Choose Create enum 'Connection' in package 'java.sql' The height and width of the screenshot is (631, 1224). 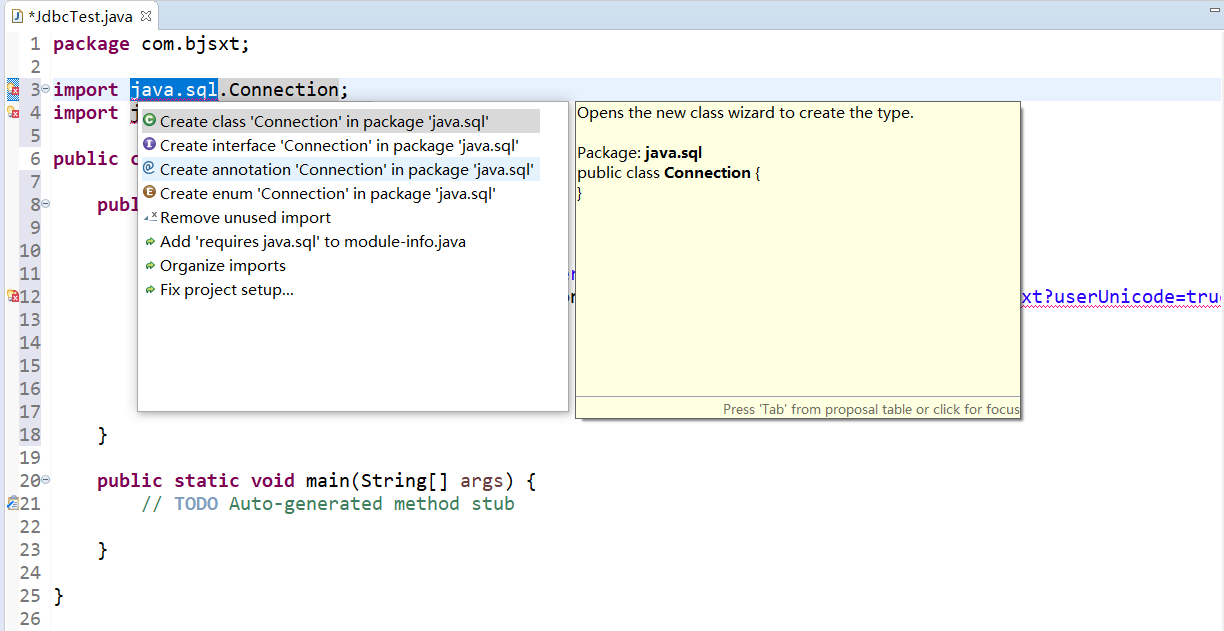click(341, 193)
